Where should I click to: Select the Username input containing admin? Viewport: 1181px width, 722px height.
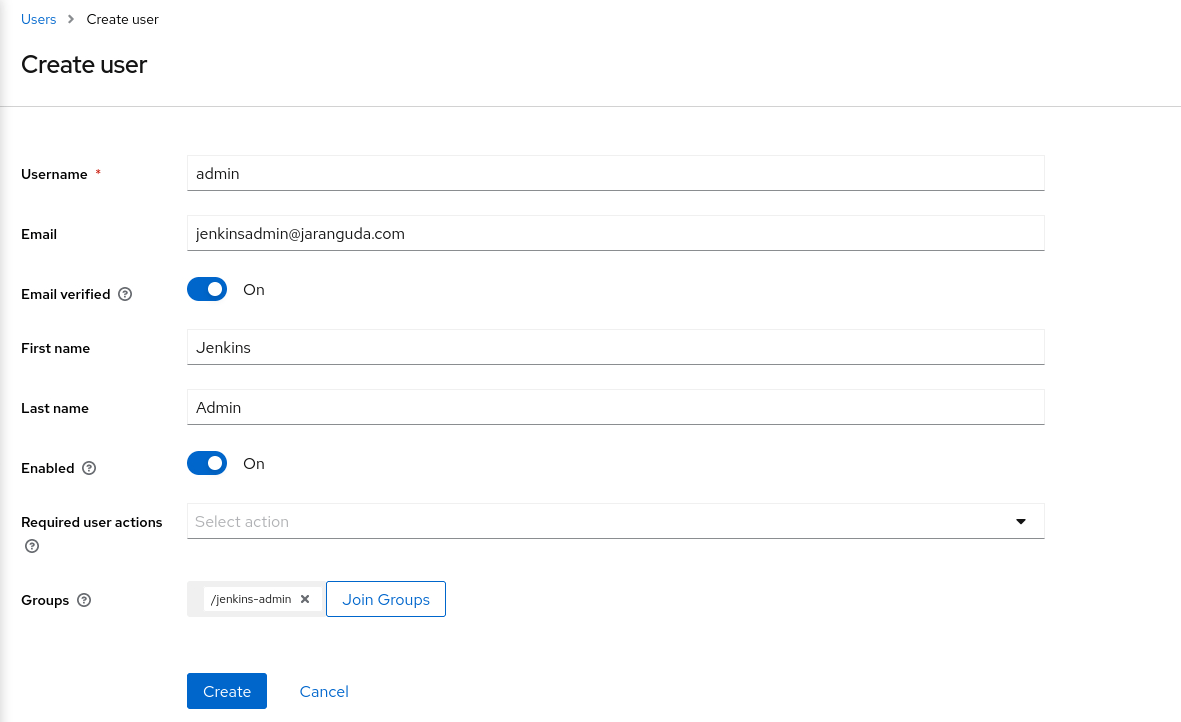coord(615,172)
